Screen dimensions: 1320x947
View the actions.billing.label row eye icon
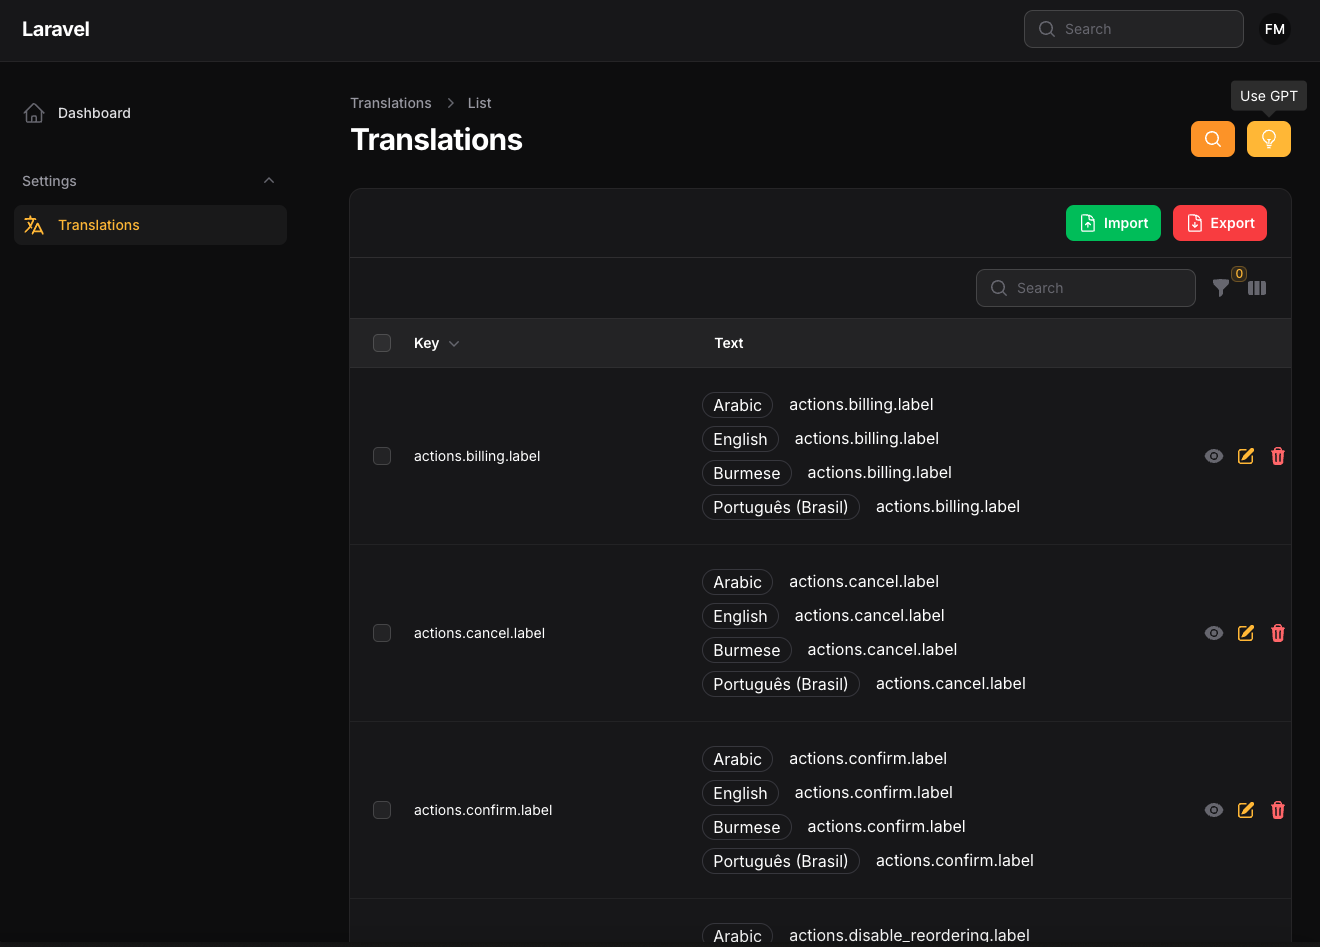[1214, 456]
